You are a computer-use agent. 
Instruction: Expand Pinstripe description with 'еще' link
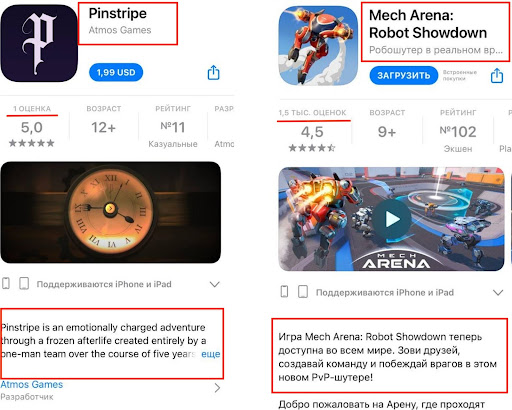211,354
